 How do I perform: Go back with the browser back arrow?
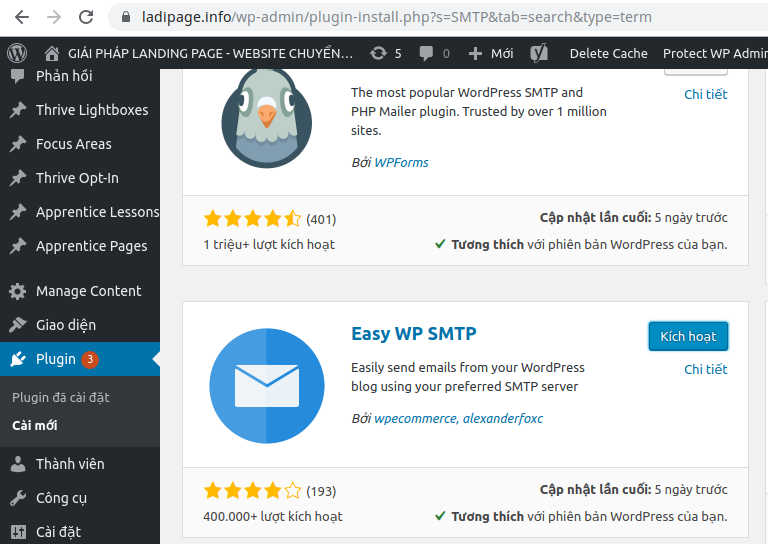coord(22,17)
